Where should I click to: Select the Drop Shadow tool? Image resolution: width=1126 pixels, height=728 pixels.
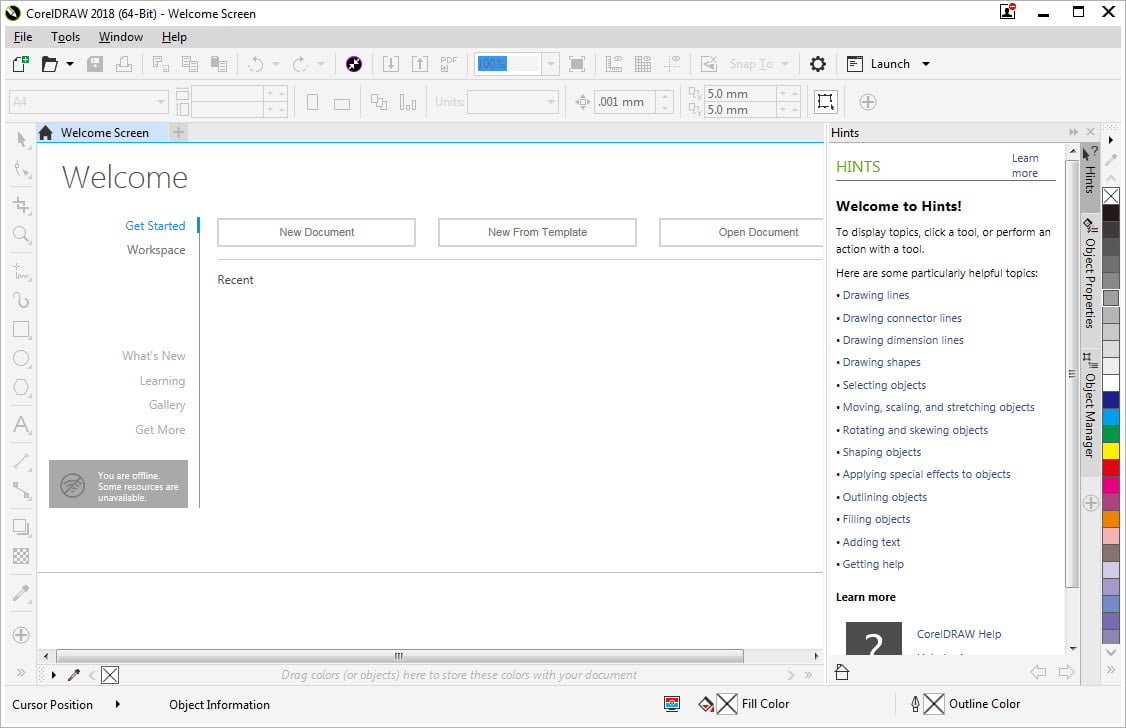coord(22,527)
